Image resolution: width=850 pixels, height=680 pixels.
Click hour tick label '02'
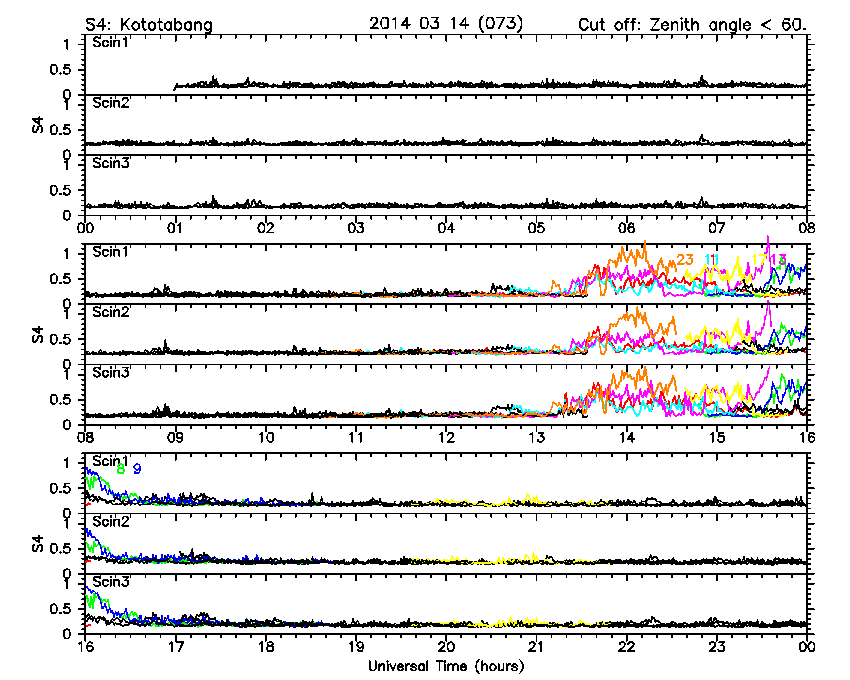point(266,228)
